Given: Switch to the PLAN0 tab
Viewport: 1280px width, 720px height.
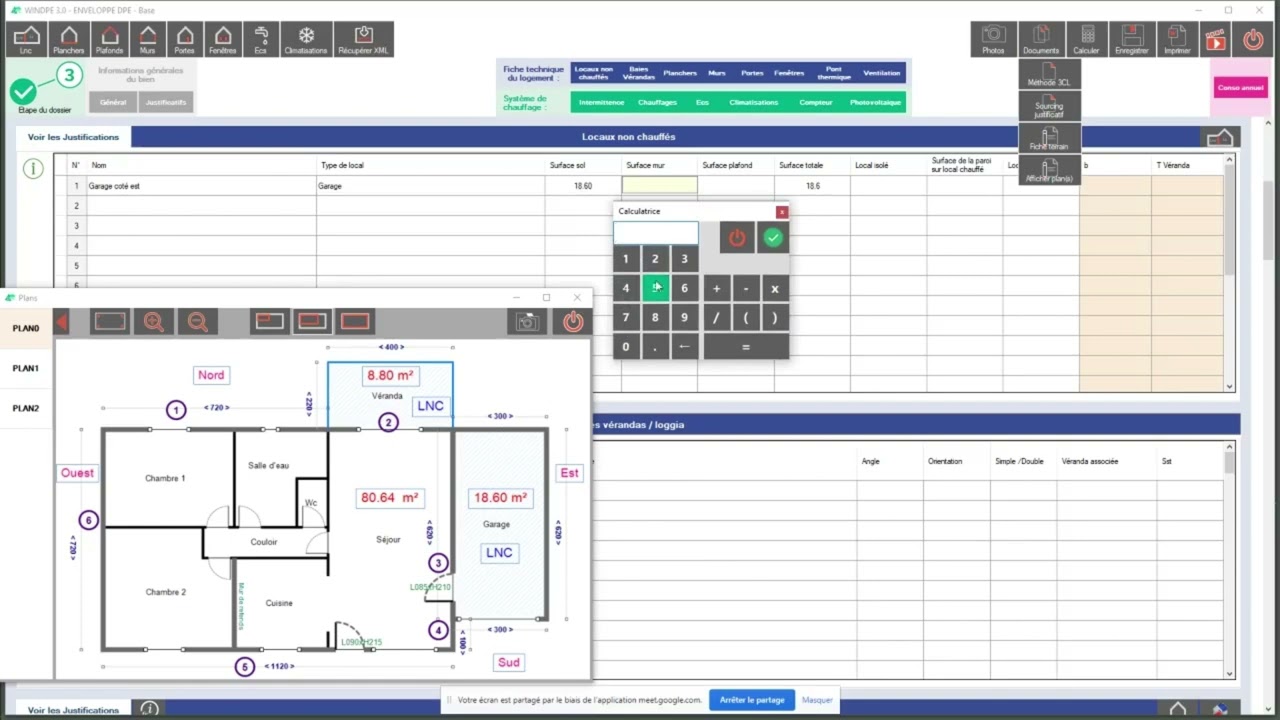Looking at the screenshot, I should coord(26,328).
